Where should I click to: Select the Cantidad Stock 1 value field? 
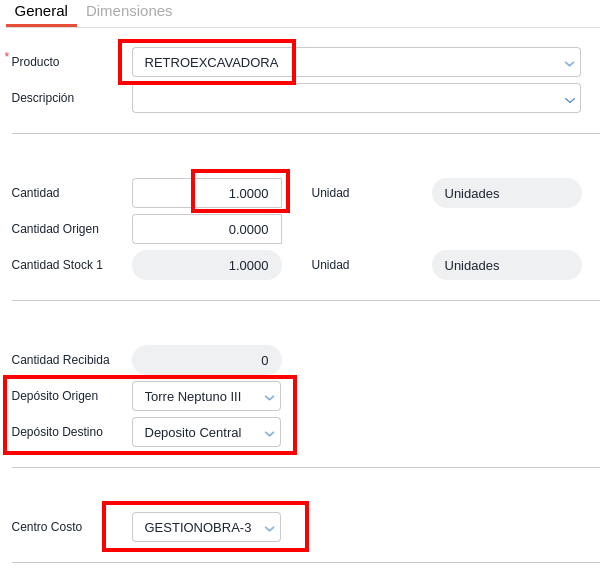click(207, 265)
